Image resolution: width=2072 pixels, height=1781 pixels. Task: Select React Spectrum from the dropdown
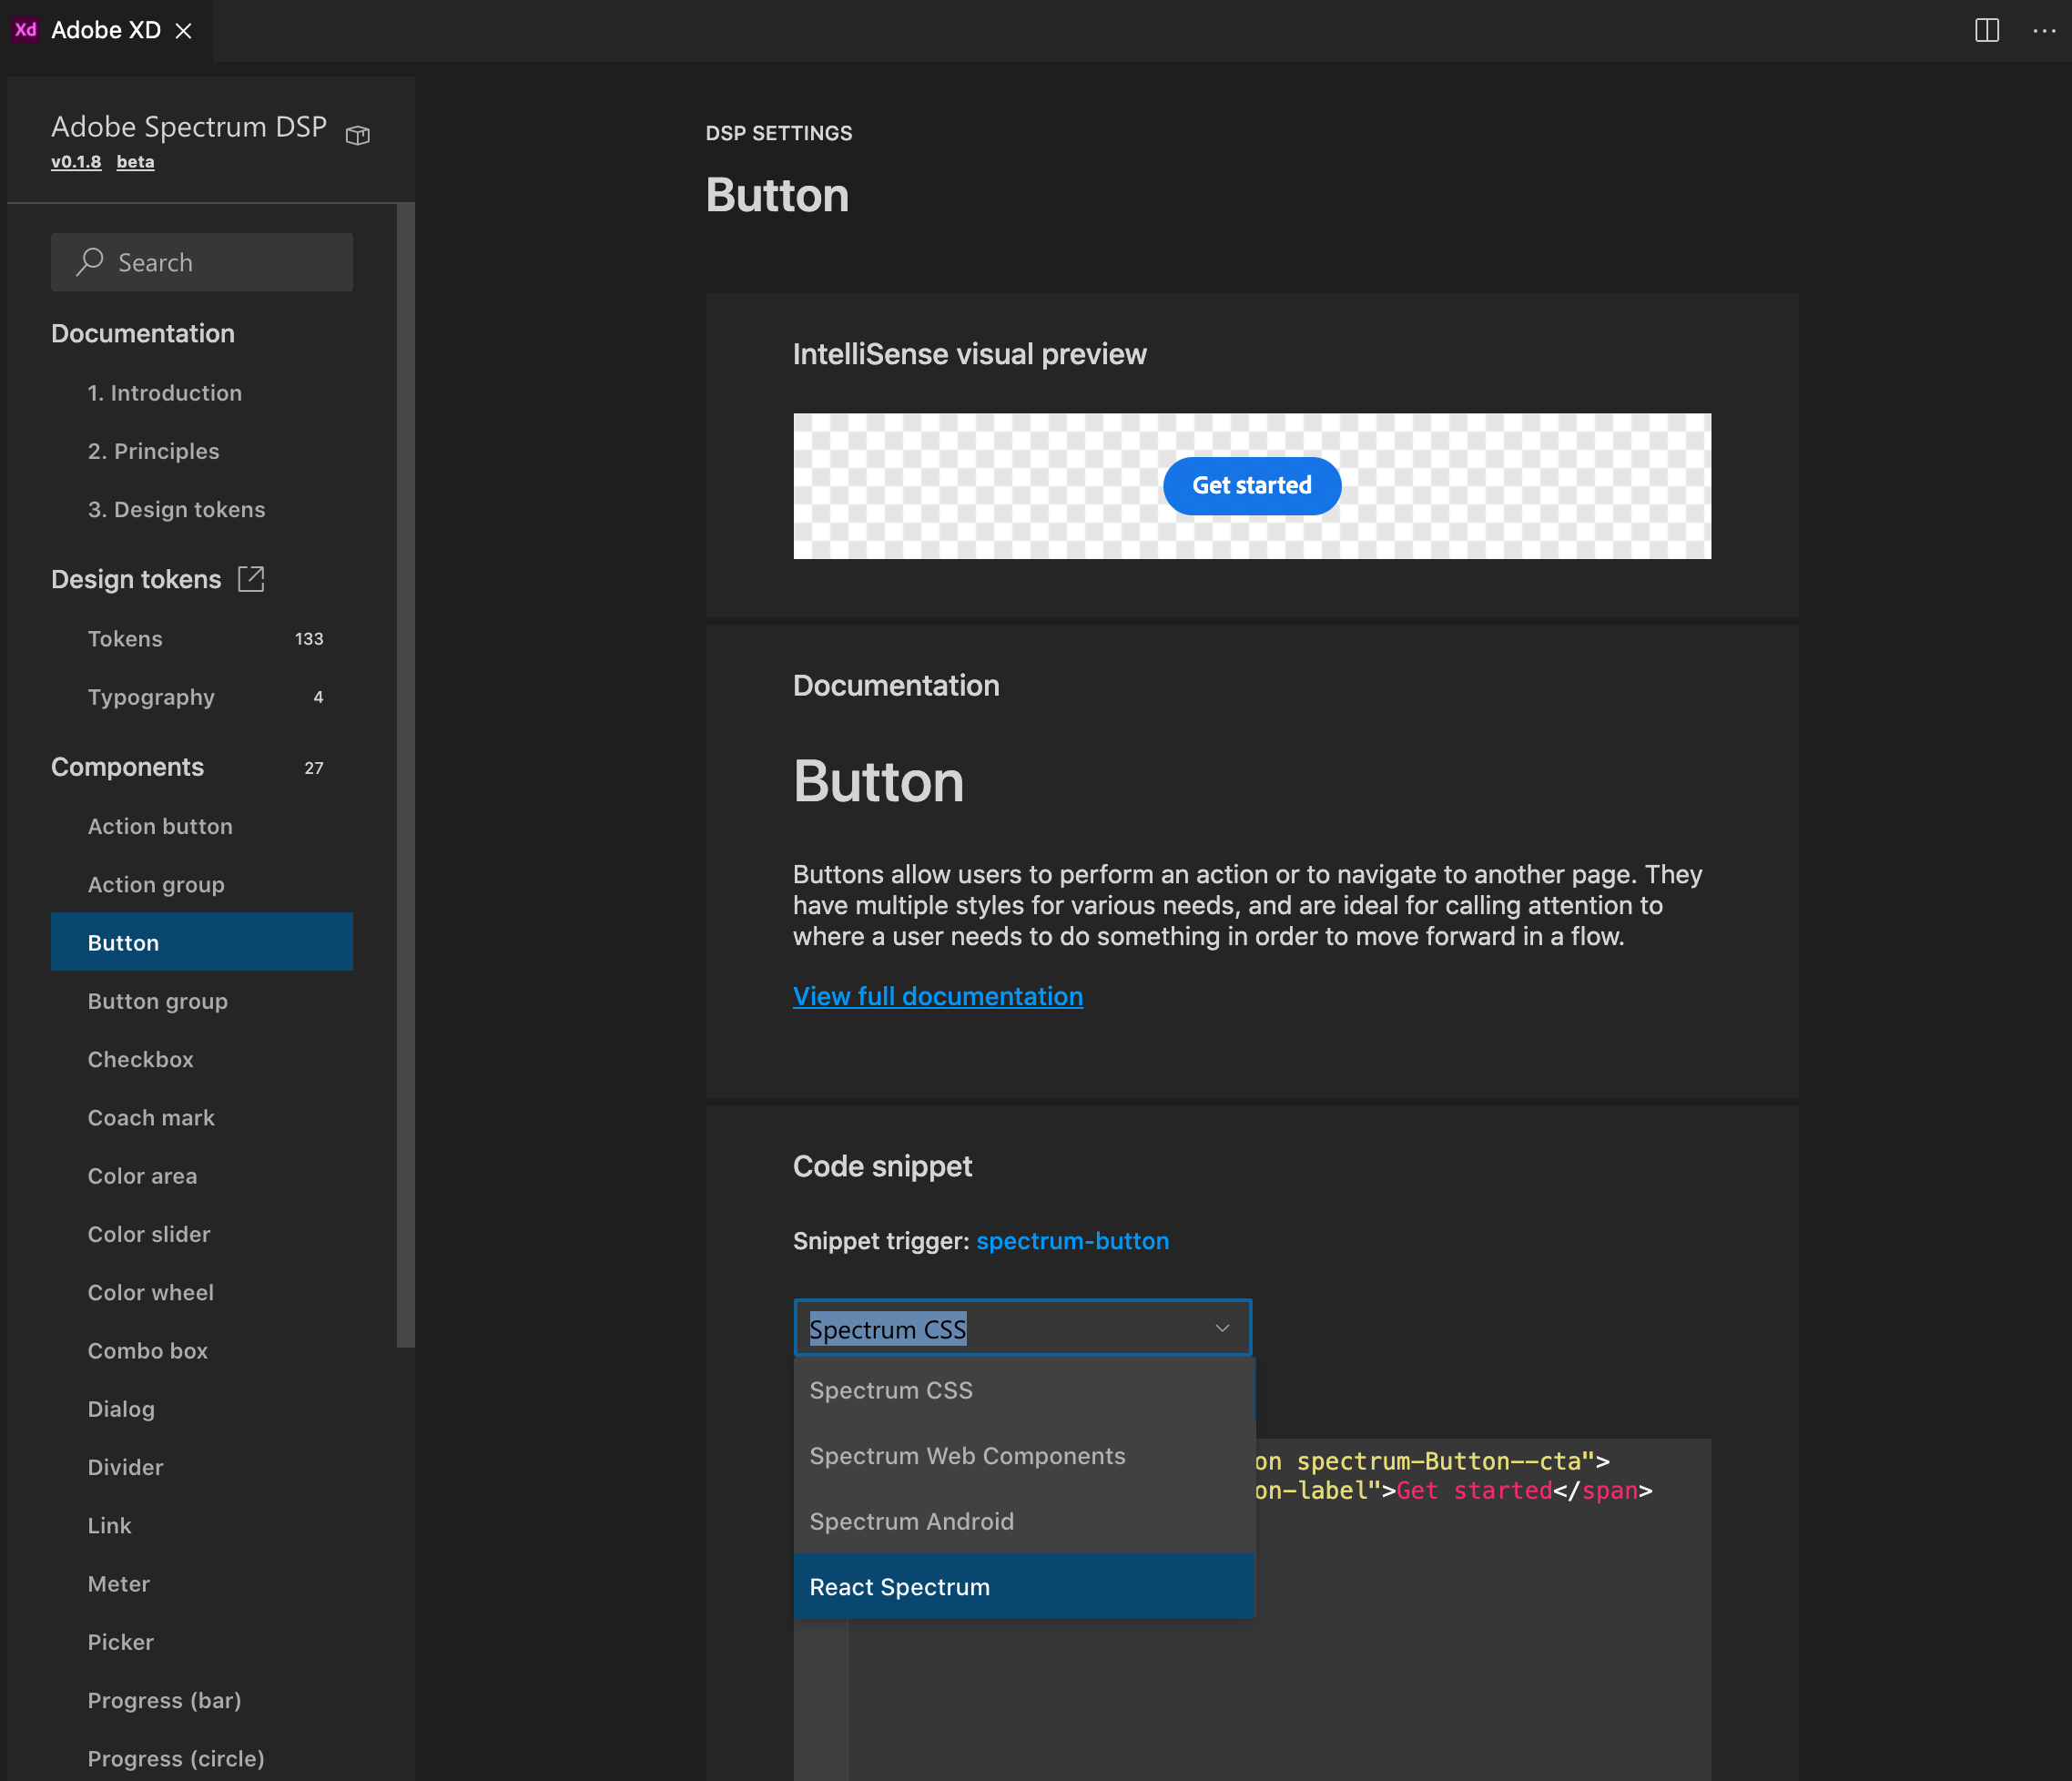[x=899, y=1587]
